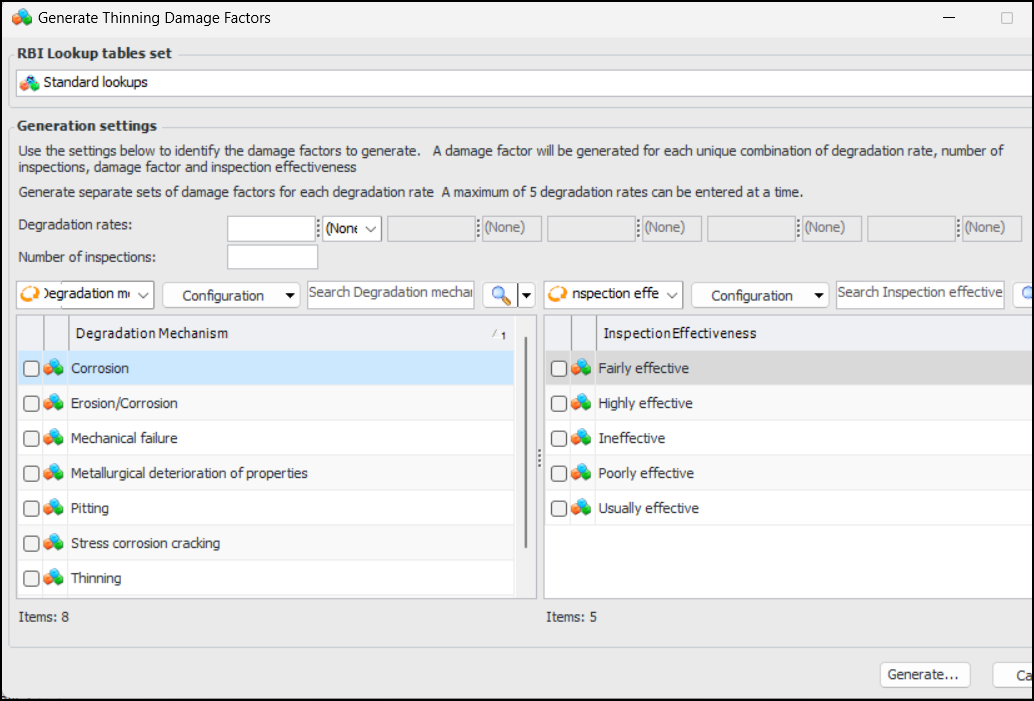The image size is (1034, 701).
Task: Open the first degradation rate units dropdown
Action: click(352, 228)
